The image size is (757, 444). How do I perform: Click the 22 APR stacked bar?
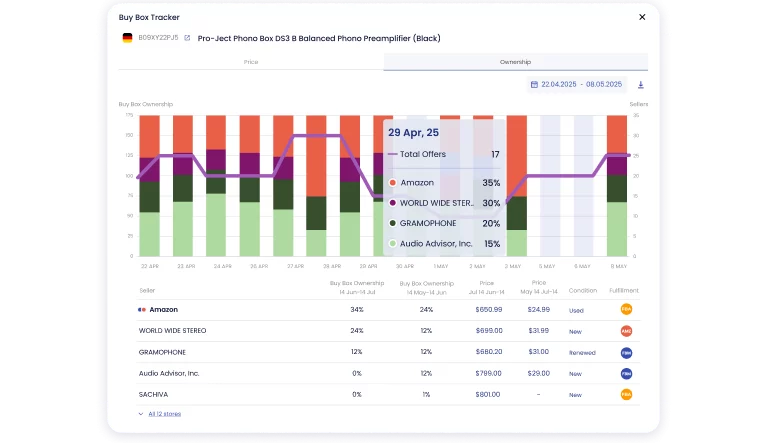150,186
